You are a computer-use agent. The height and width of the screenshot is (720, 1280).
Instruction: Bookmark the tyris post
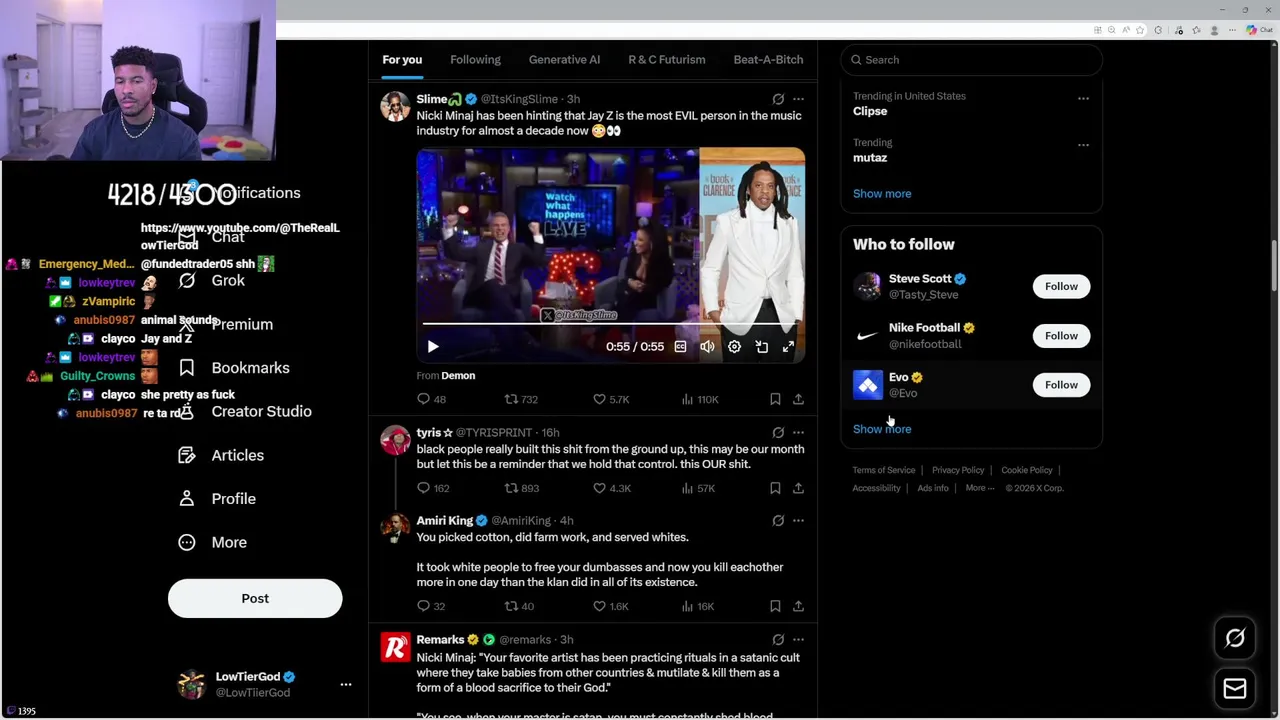[x=775, y=488]
